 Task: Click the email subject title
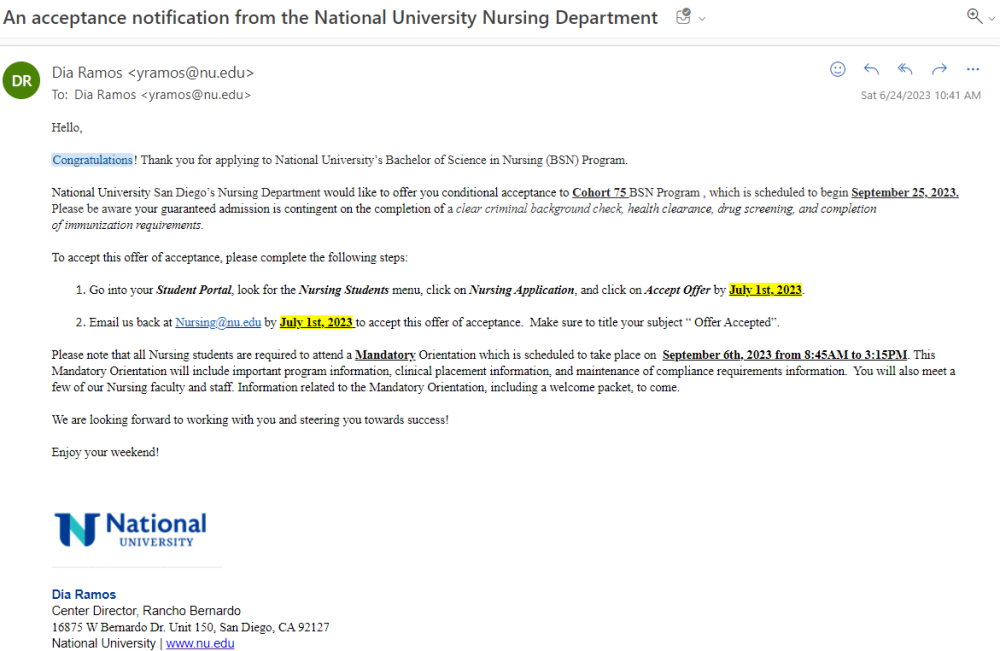(330, 17)
